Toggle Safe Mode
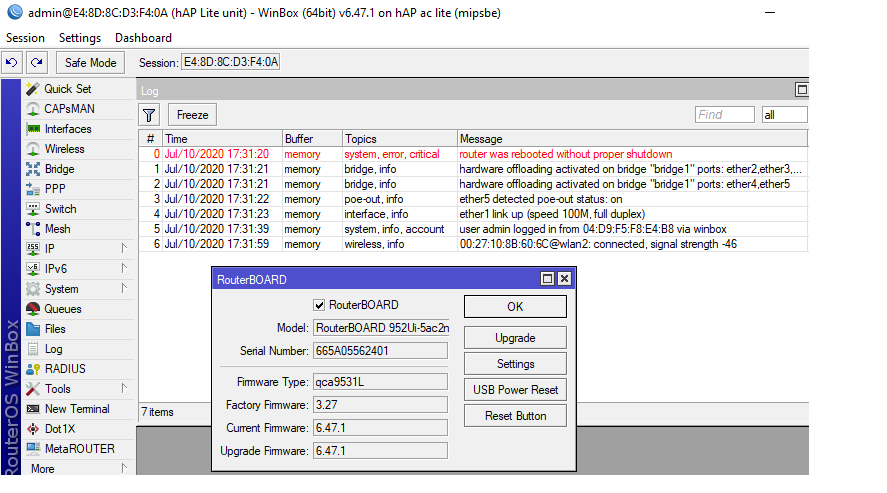The height and width of the screenshot is (493, 887). [x=91, y=63]
